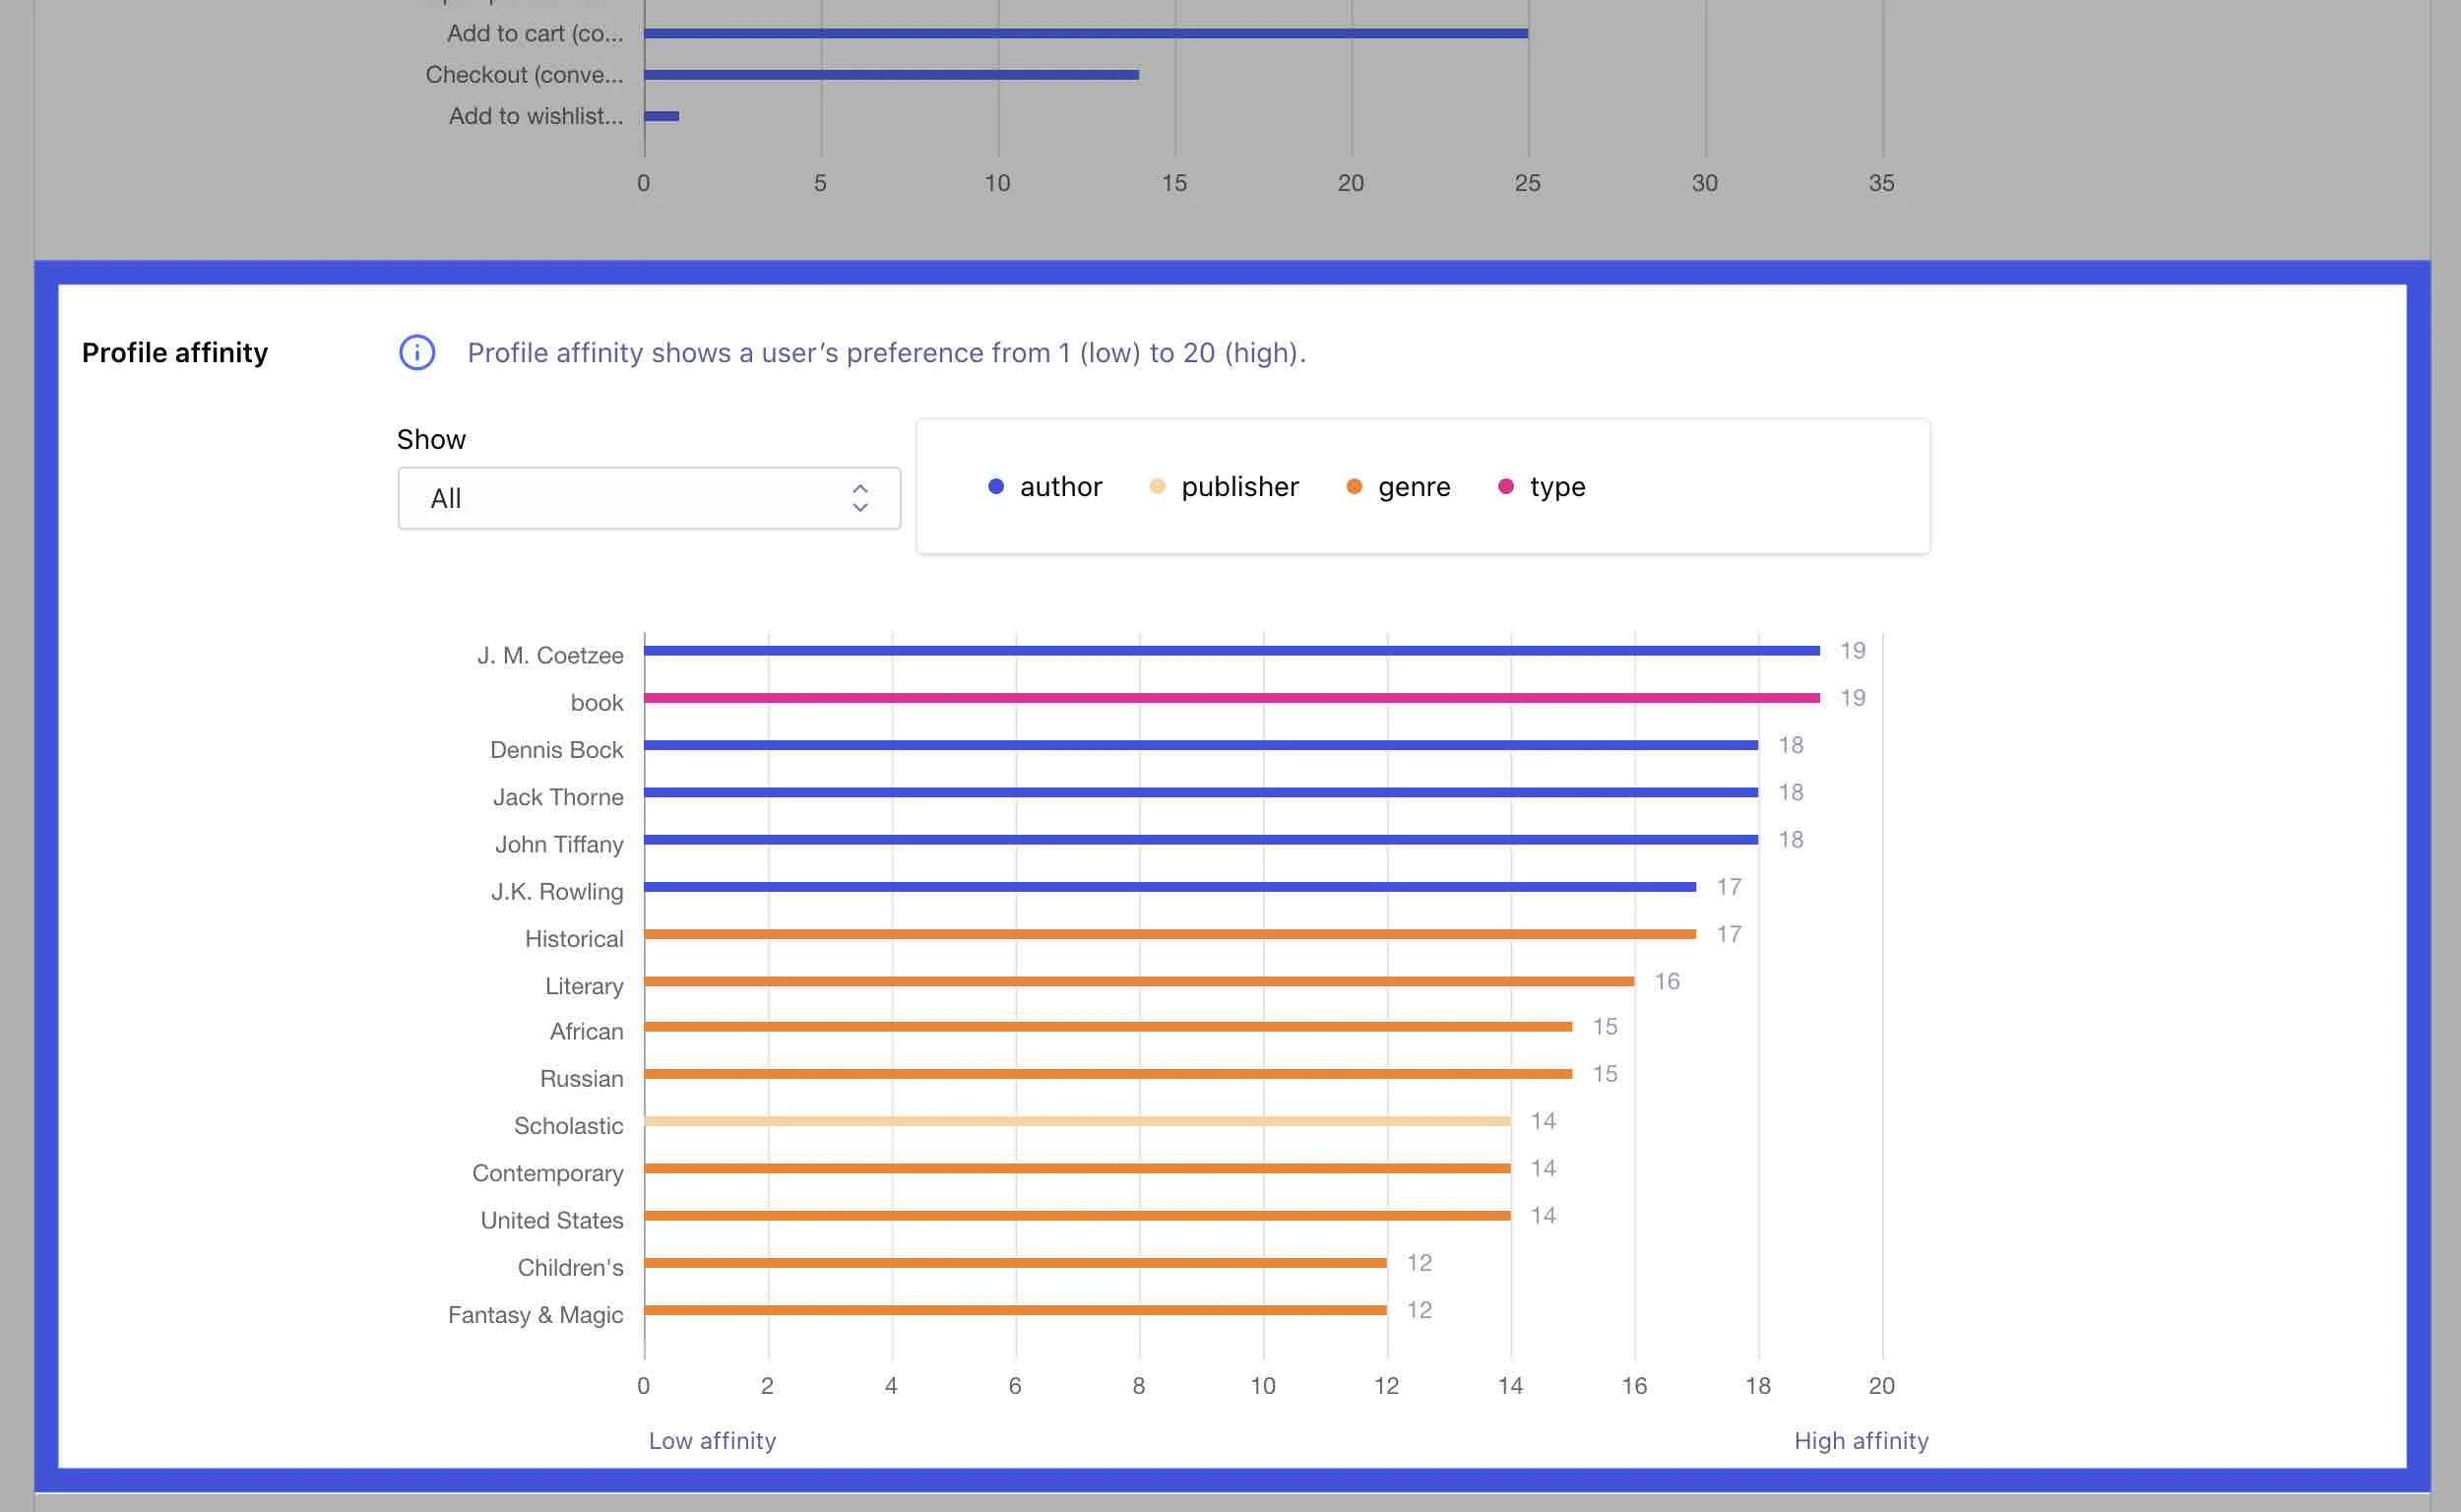
Task: Click the Low affinity axis link
Action: click(x=711, y=1440)
